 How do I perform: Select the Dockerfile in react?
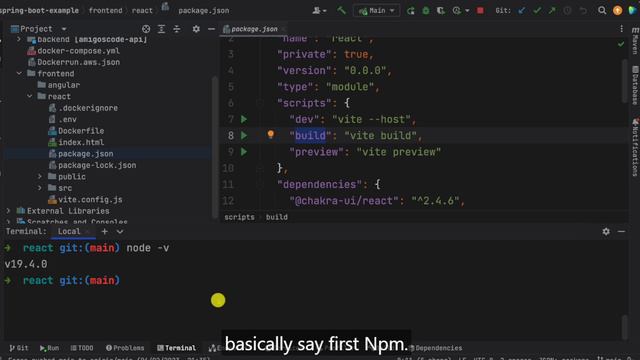click(76, 131)
